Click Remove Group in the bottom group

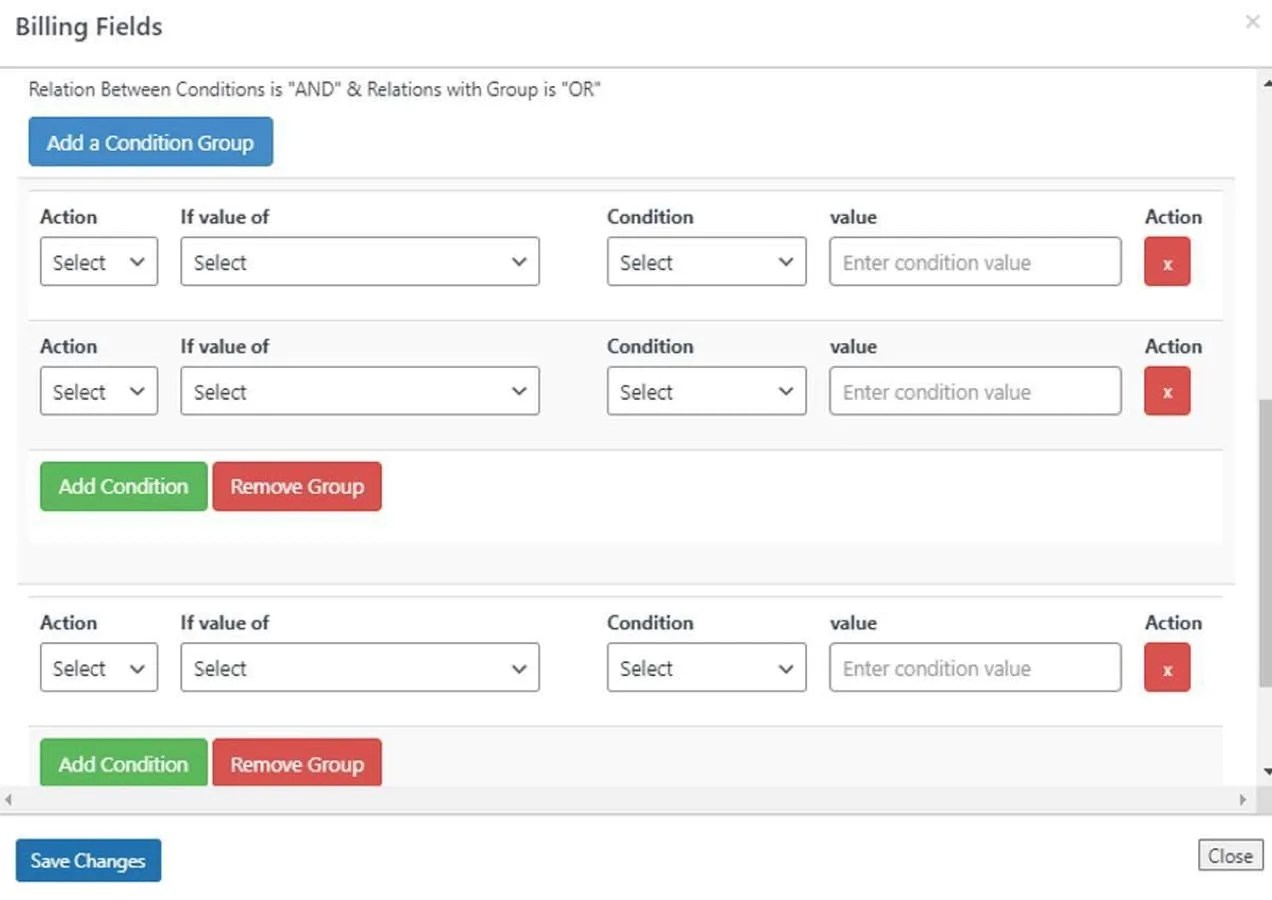click(x=296, y=763)
